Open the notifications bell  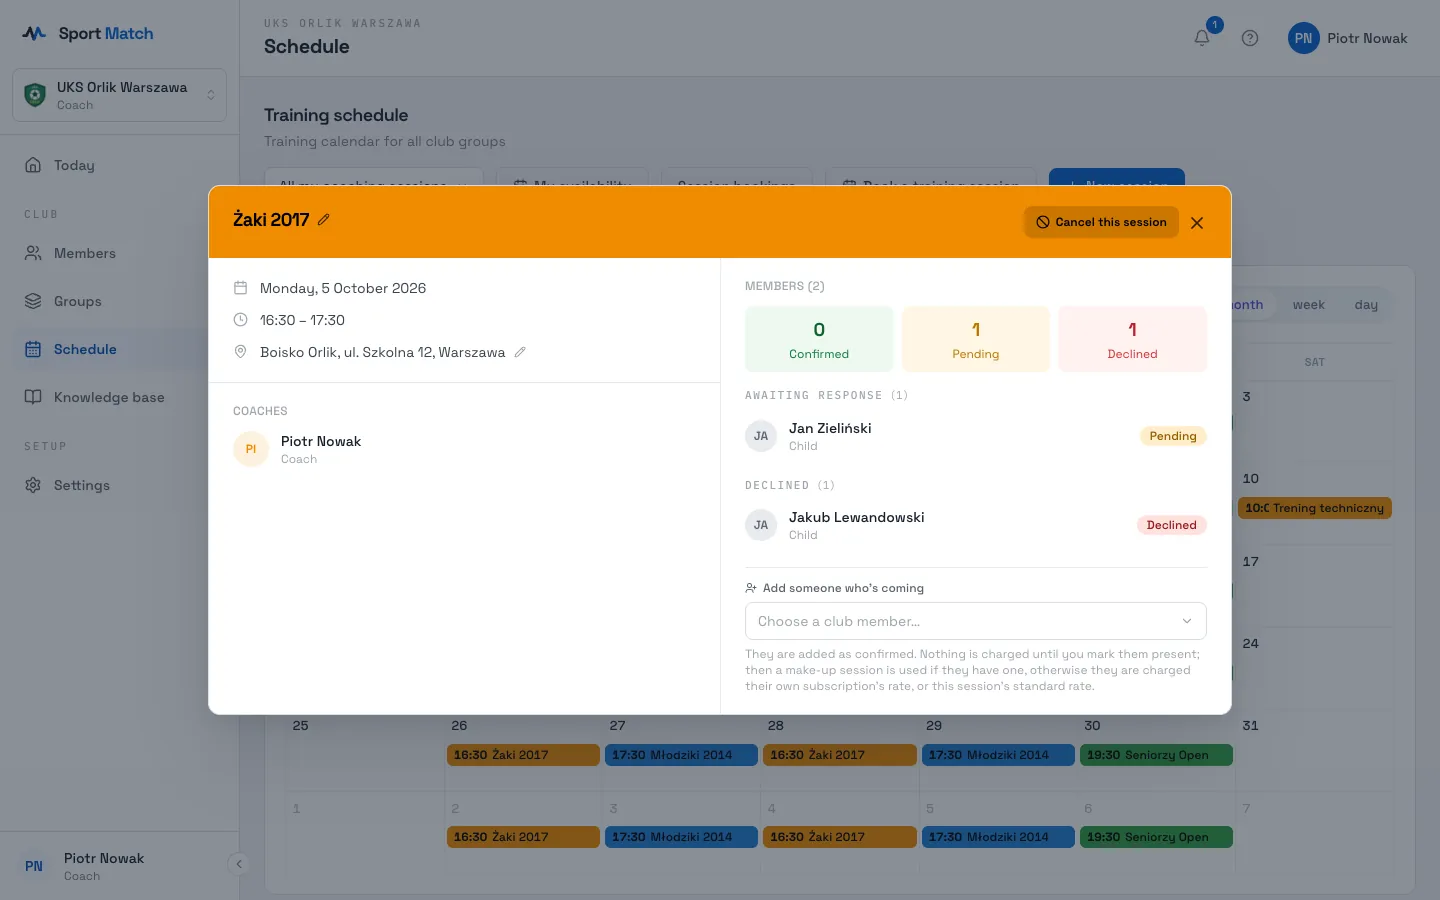[x=1202, y=38]
